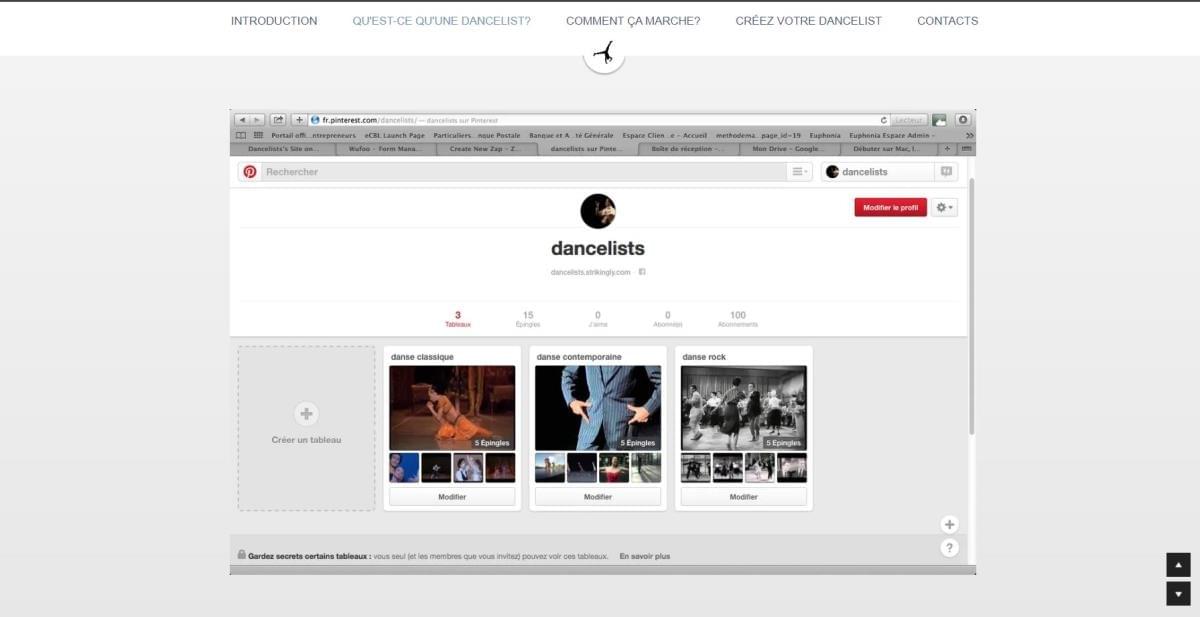Select the QU'EST-CE QU'UNE DANCELIST menu item
The image size is (1200, 617).
tap(441, 20)
